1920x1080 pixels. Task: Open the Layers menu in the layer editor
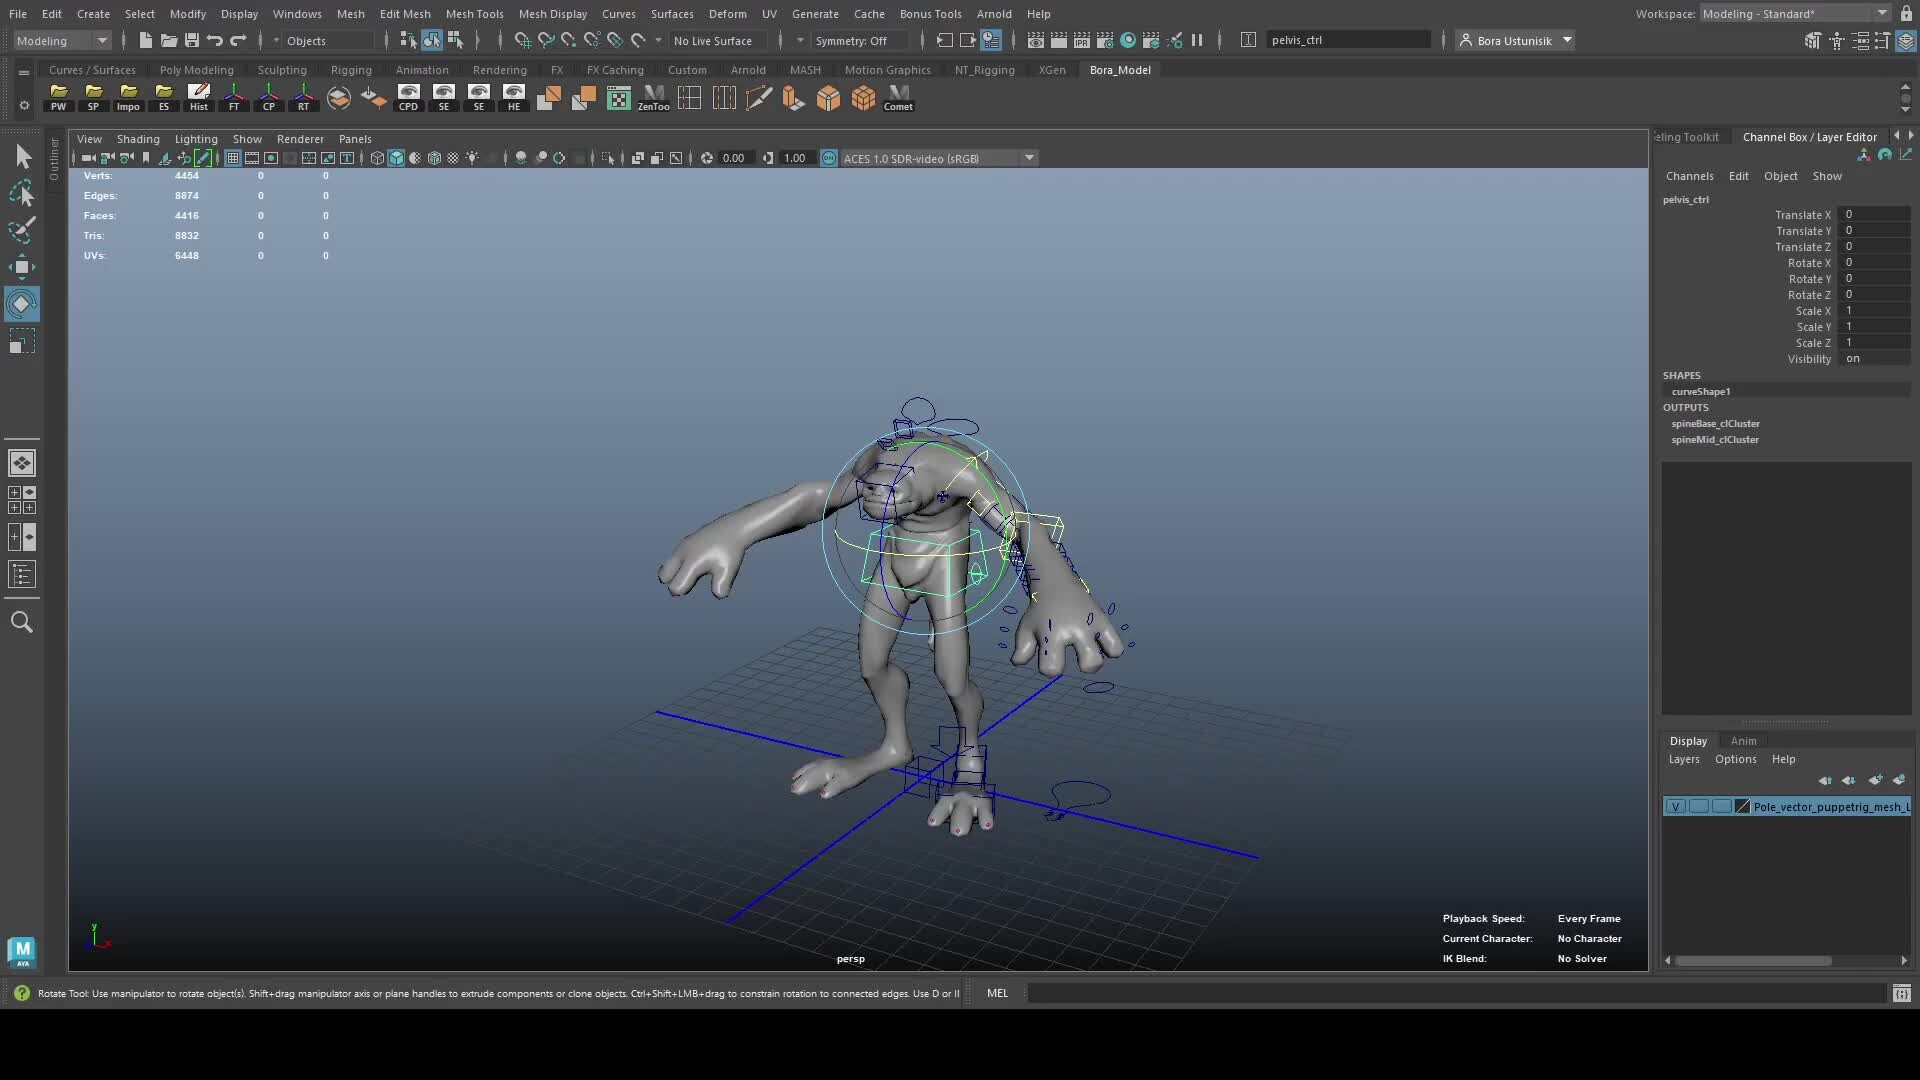[x=1683, y=759]
